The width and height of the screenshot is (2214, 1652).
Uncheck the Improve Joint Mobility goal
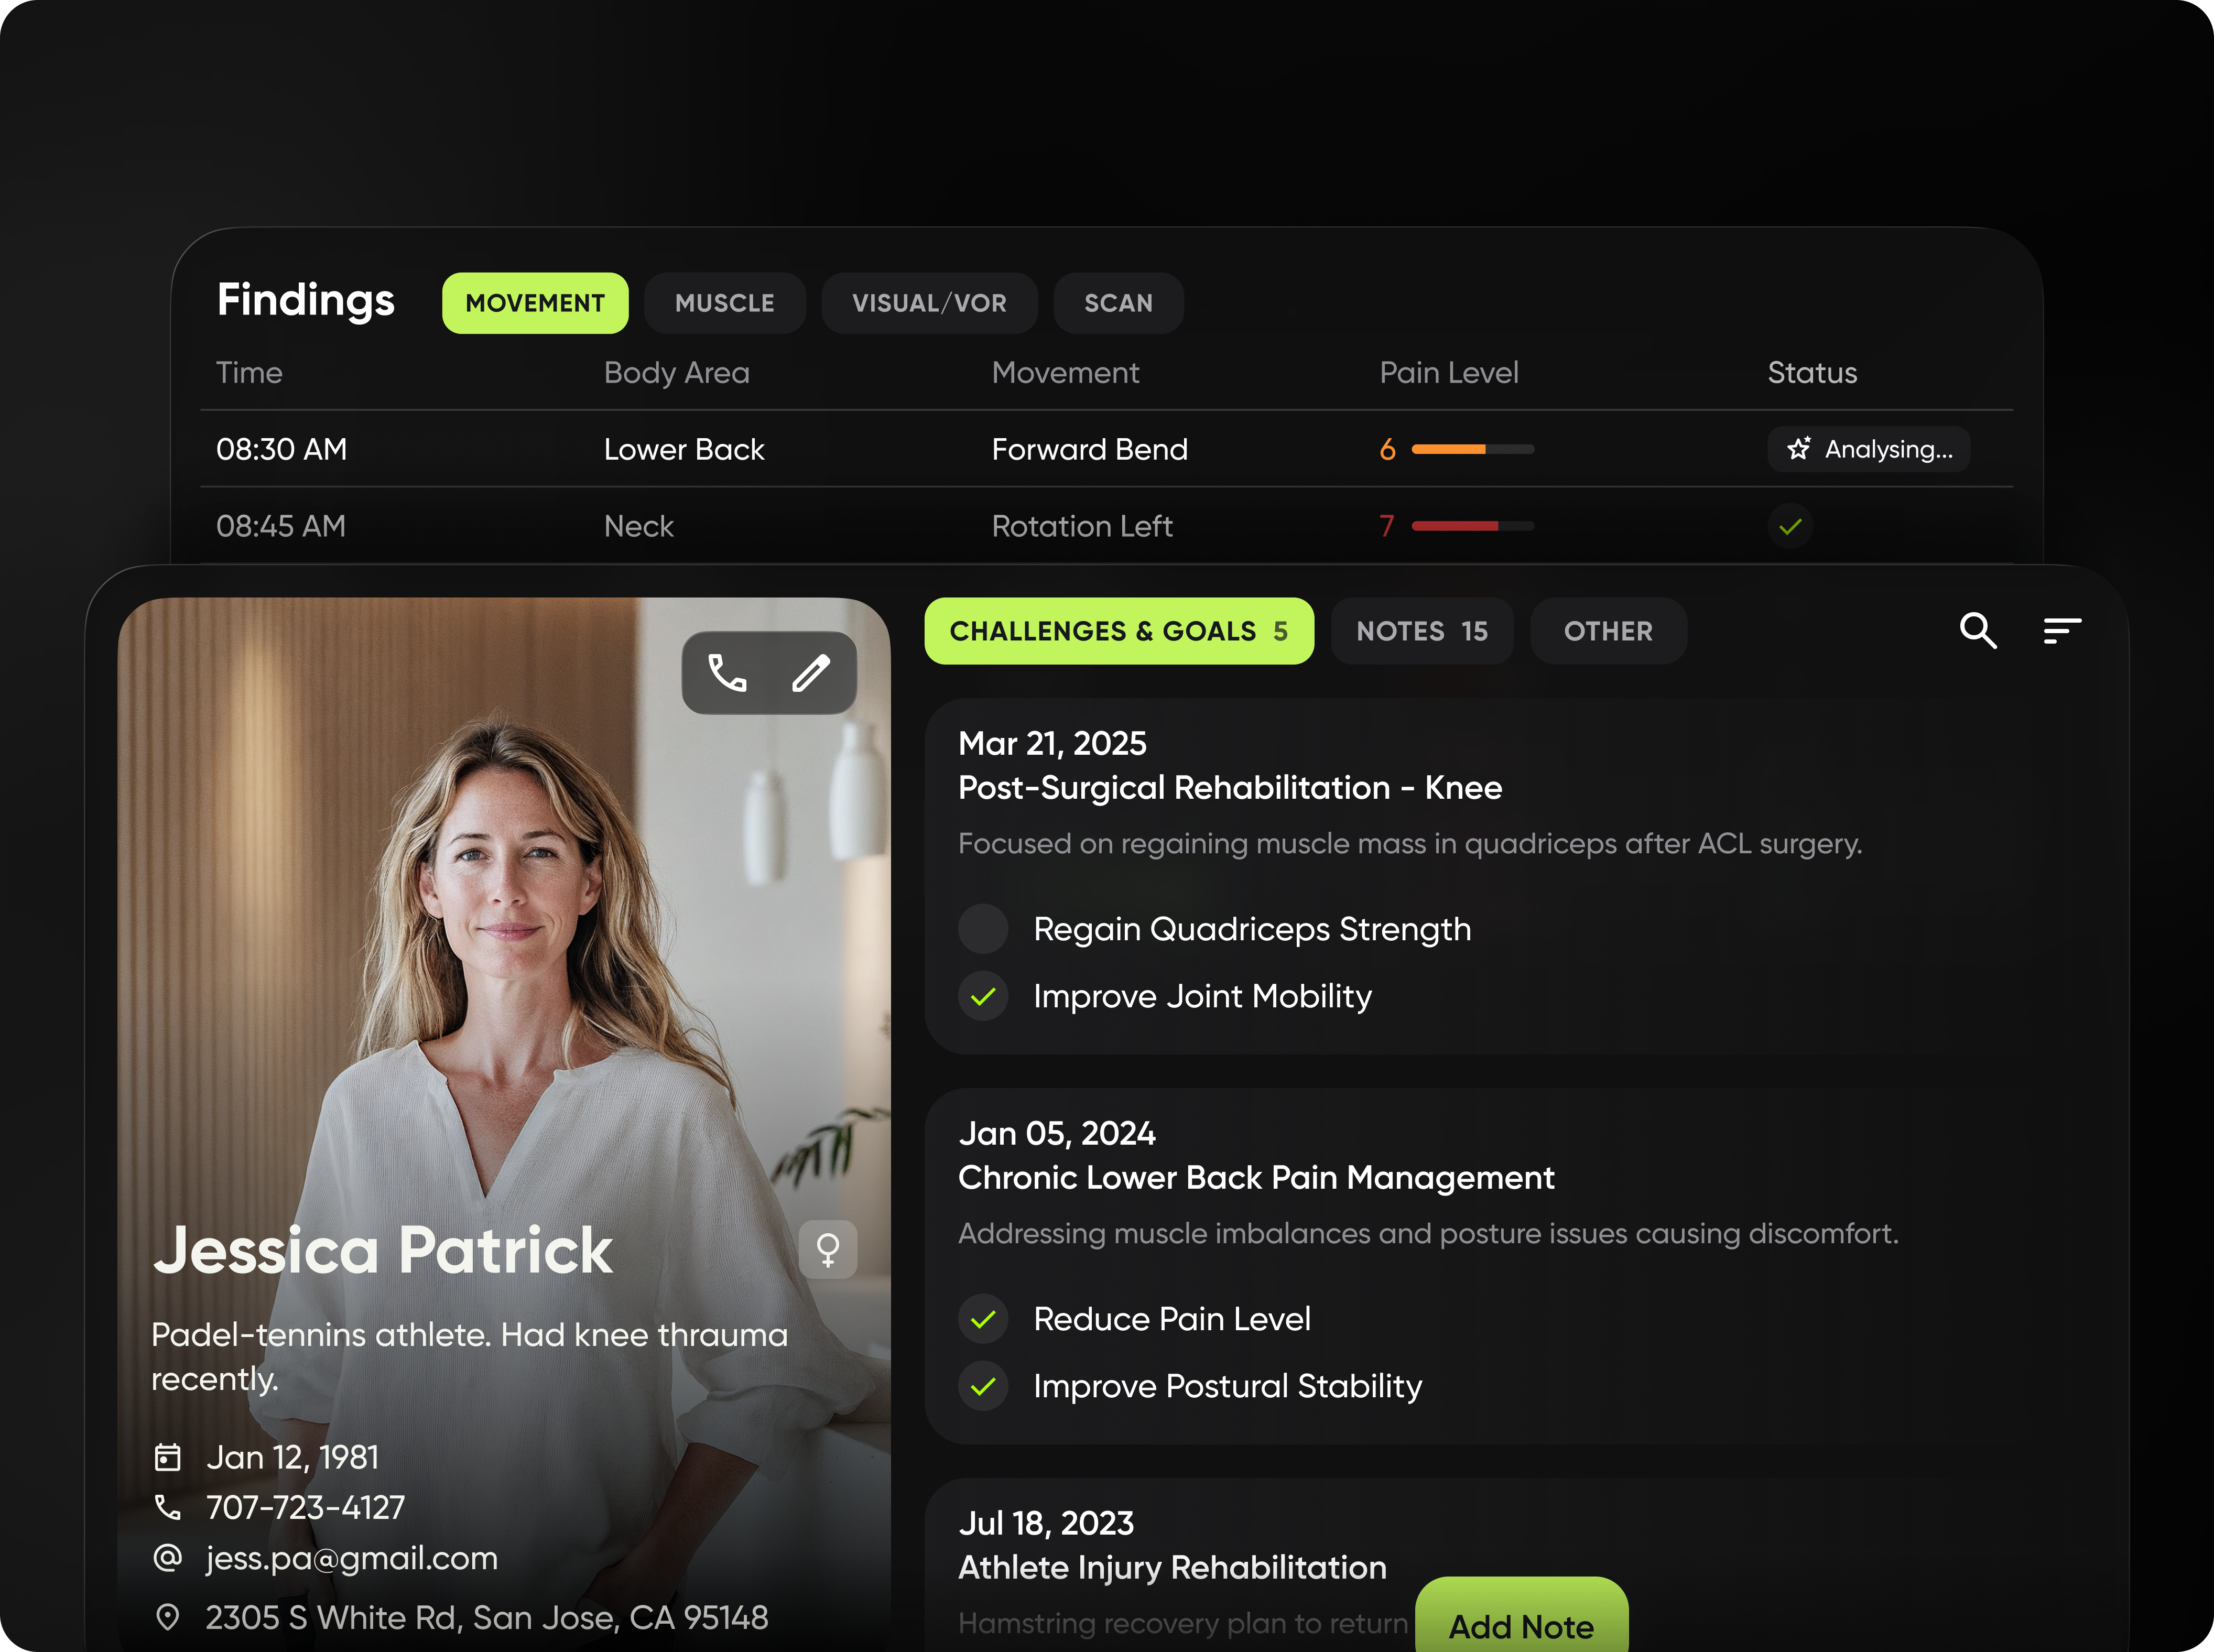[x=983, y=996]
